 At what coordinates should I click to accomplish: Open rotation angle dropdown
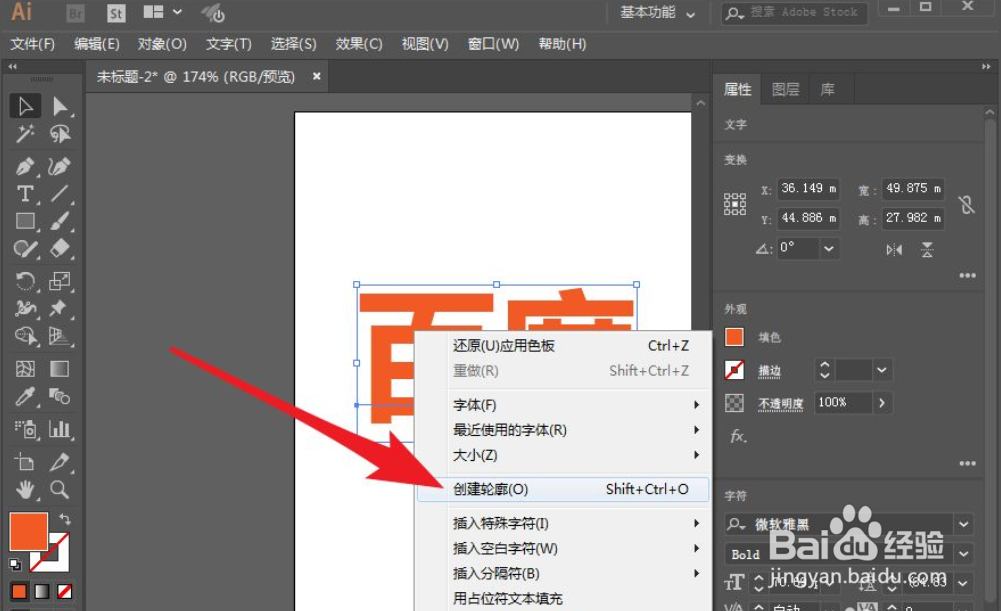tap(829, 248)
